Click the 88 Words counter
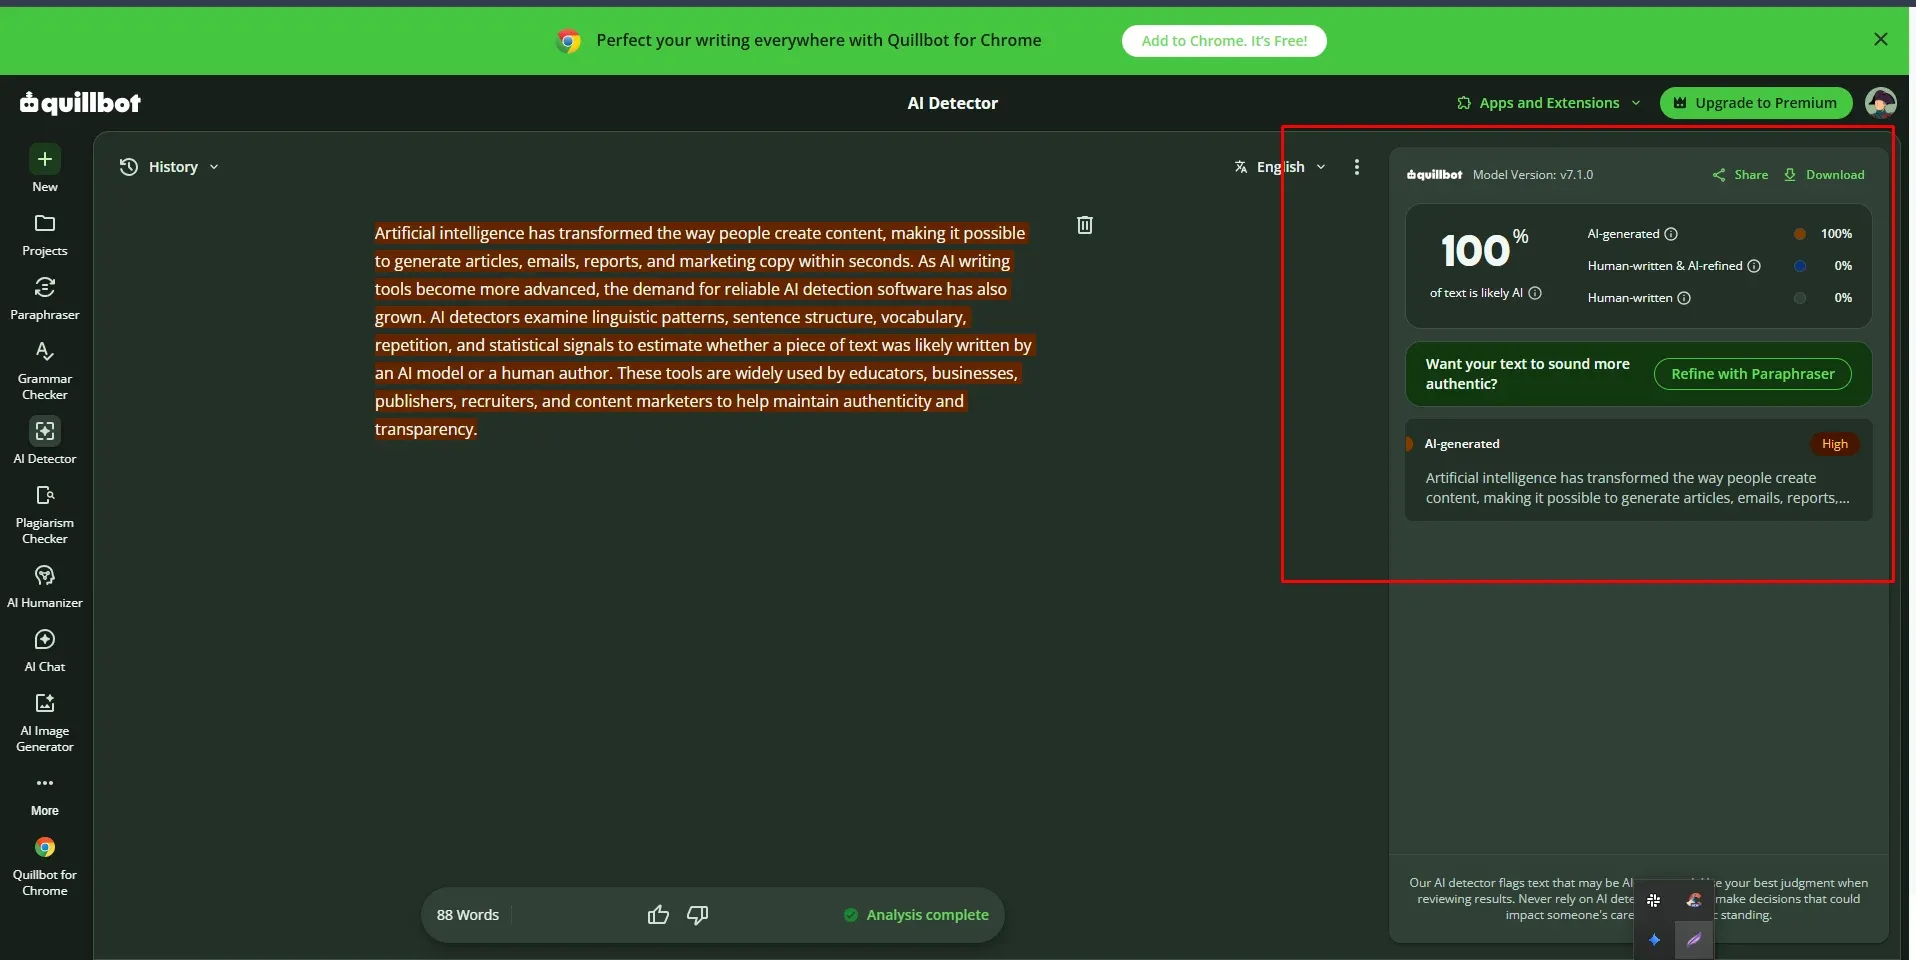The width and height of the screenshot is (1916, 960). pos(468,915)
